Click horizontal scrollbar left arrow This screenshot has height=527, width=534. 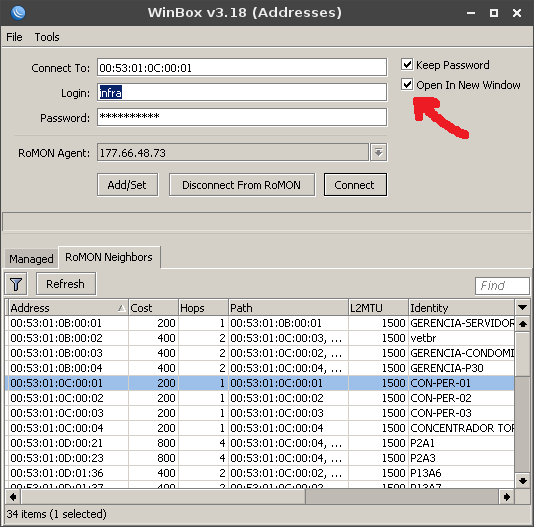(13, 497)
